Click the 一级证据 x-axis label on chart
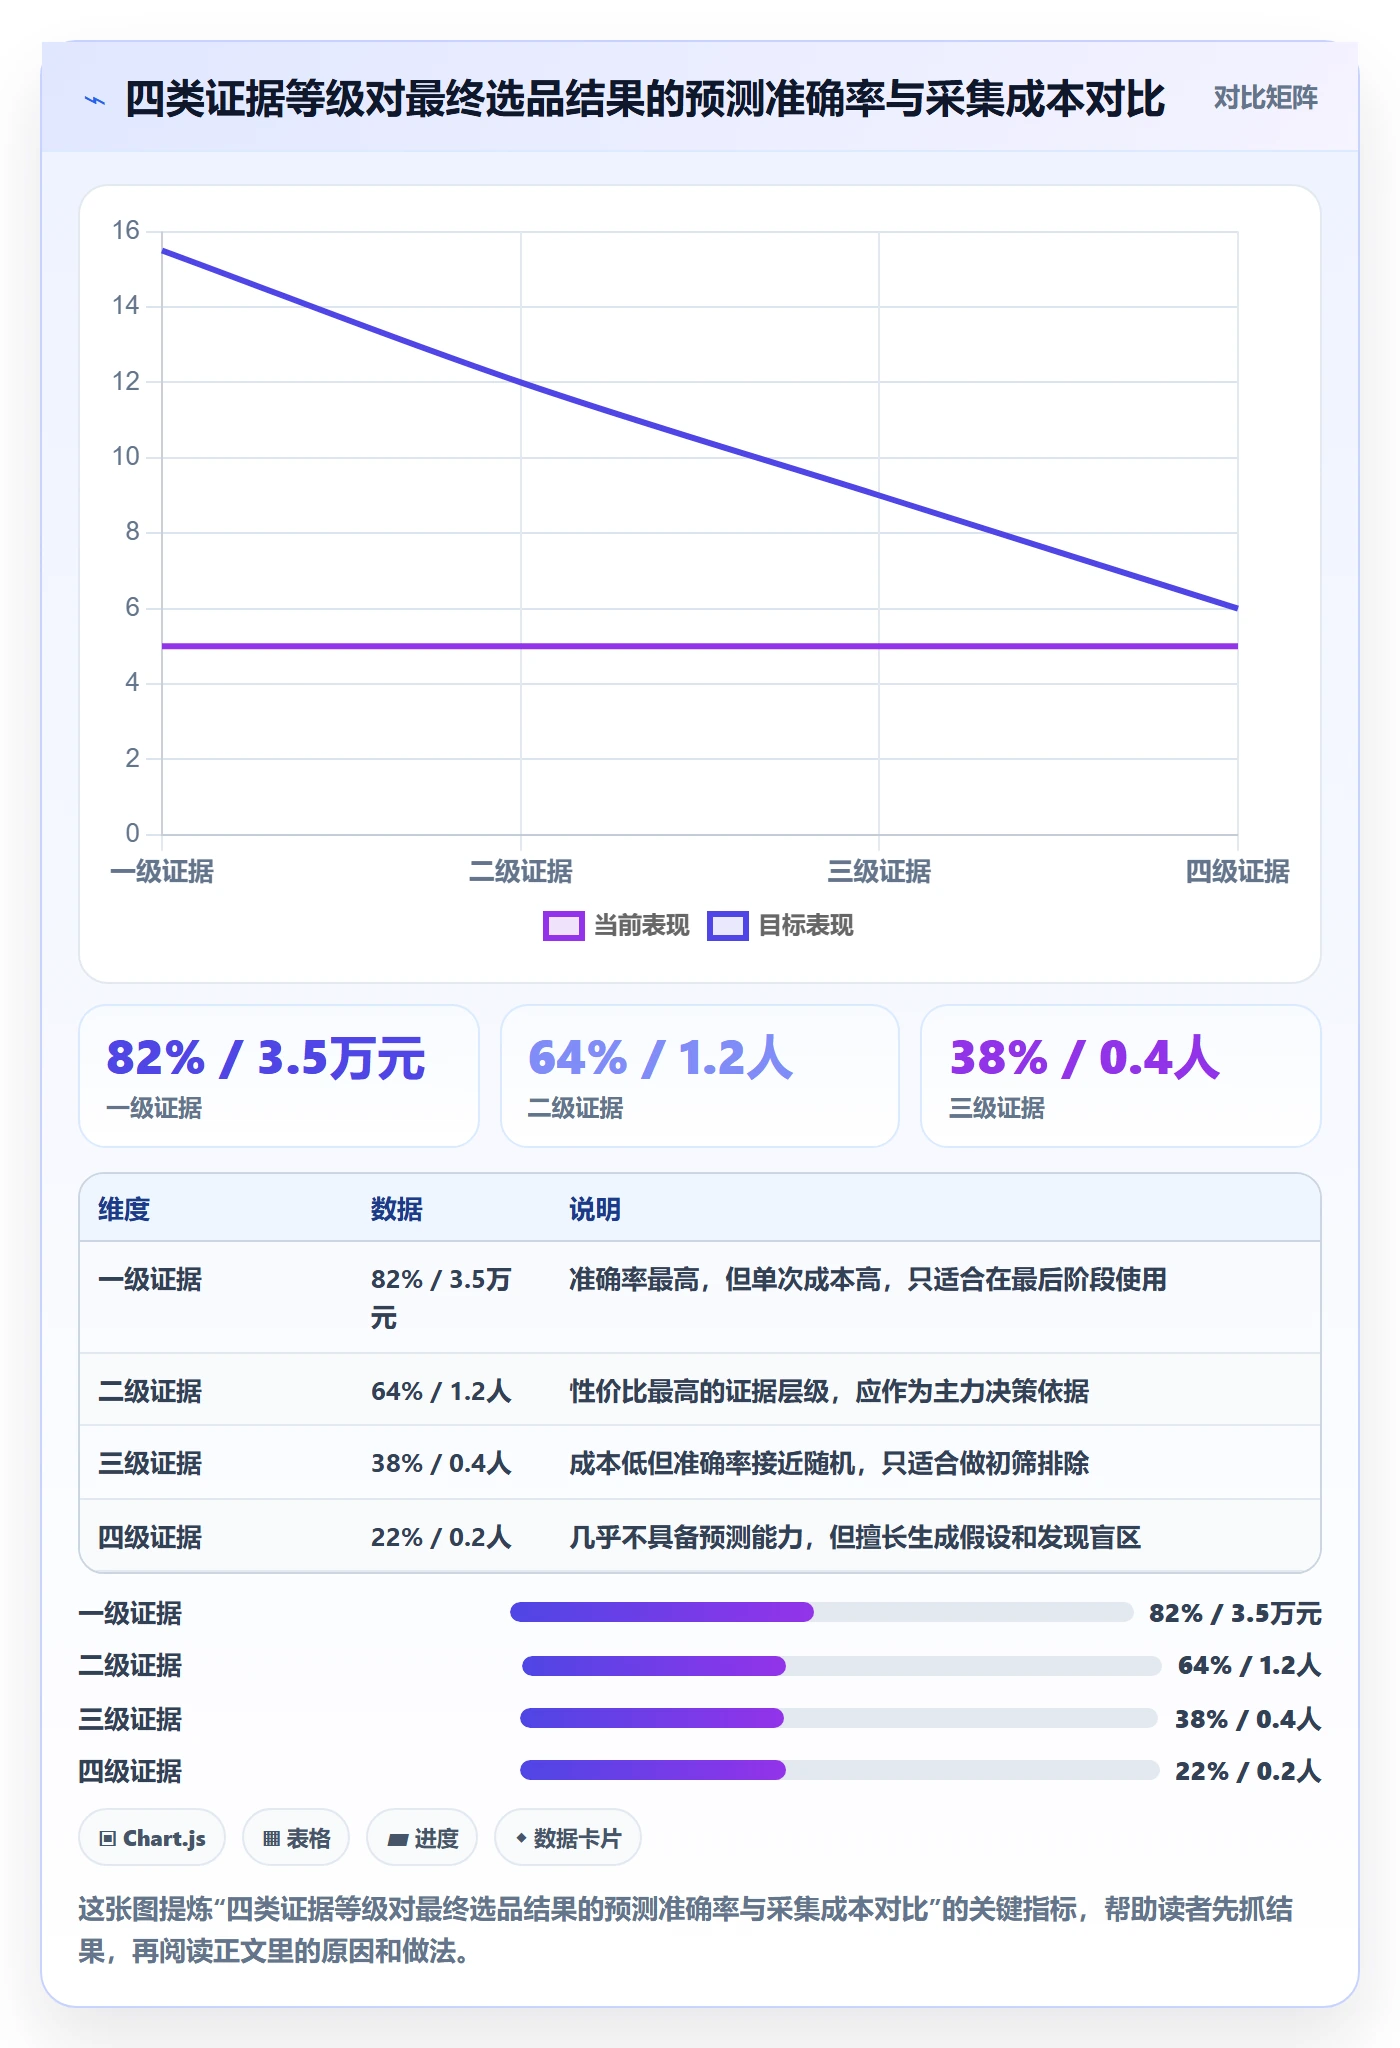 [162, 871]
